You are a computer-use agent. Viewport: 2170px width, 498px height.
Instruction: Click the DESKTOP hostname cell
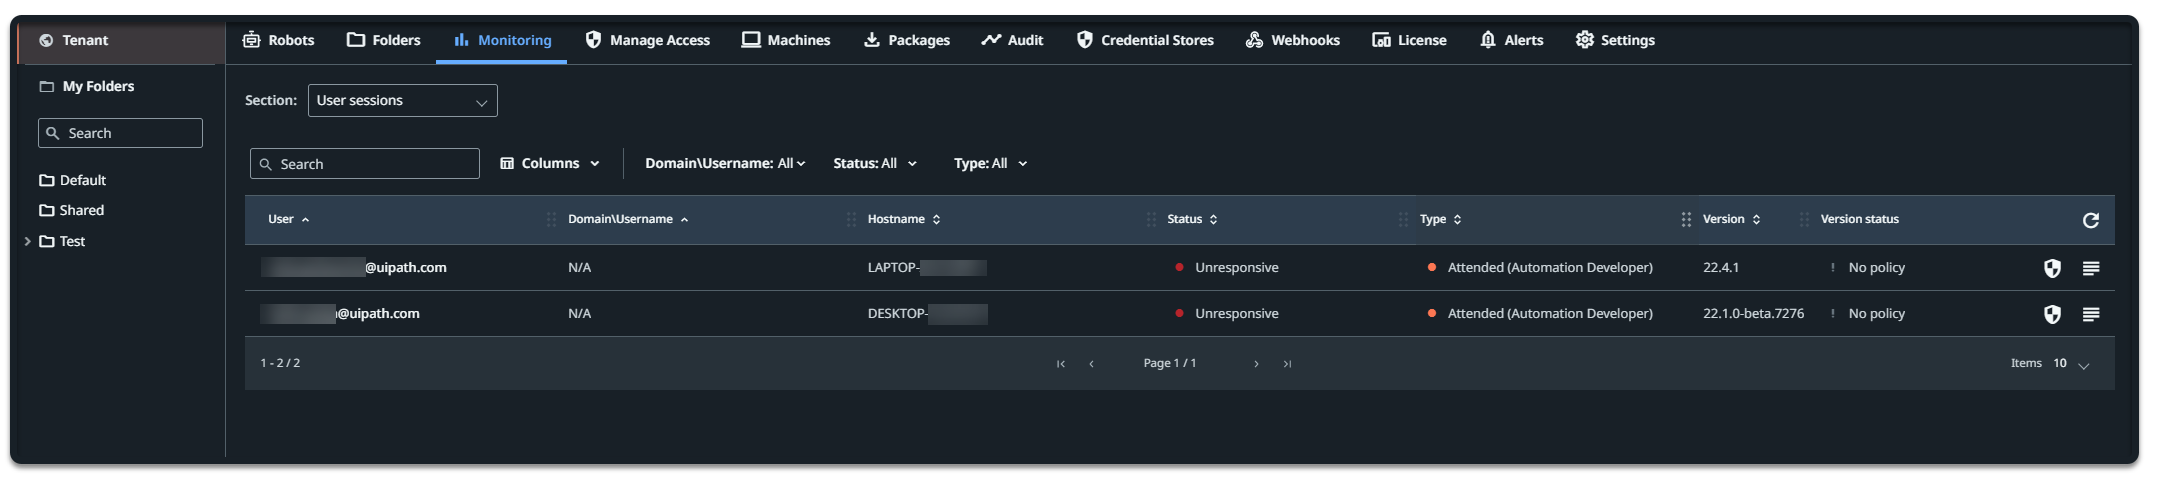(927, 313)
